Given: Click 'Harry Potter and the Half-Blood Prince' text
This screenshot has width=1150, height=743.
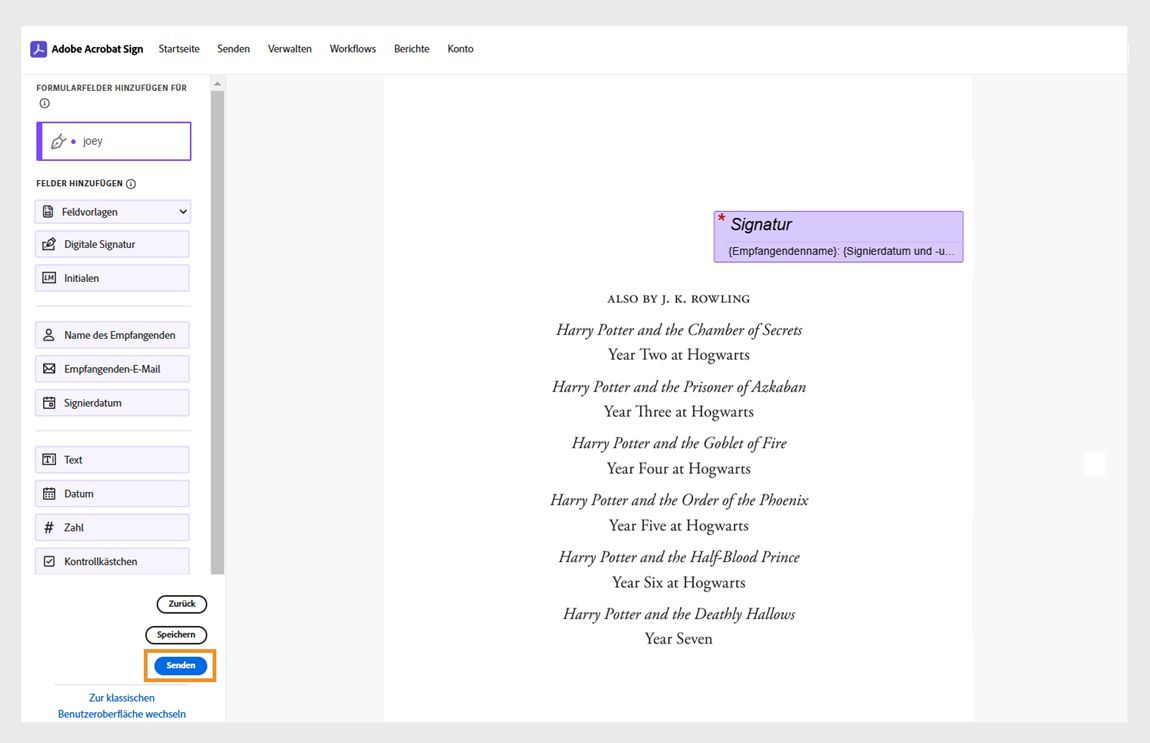Looking at the screenshot, I should pyautogui.click(x=679, y=557).
